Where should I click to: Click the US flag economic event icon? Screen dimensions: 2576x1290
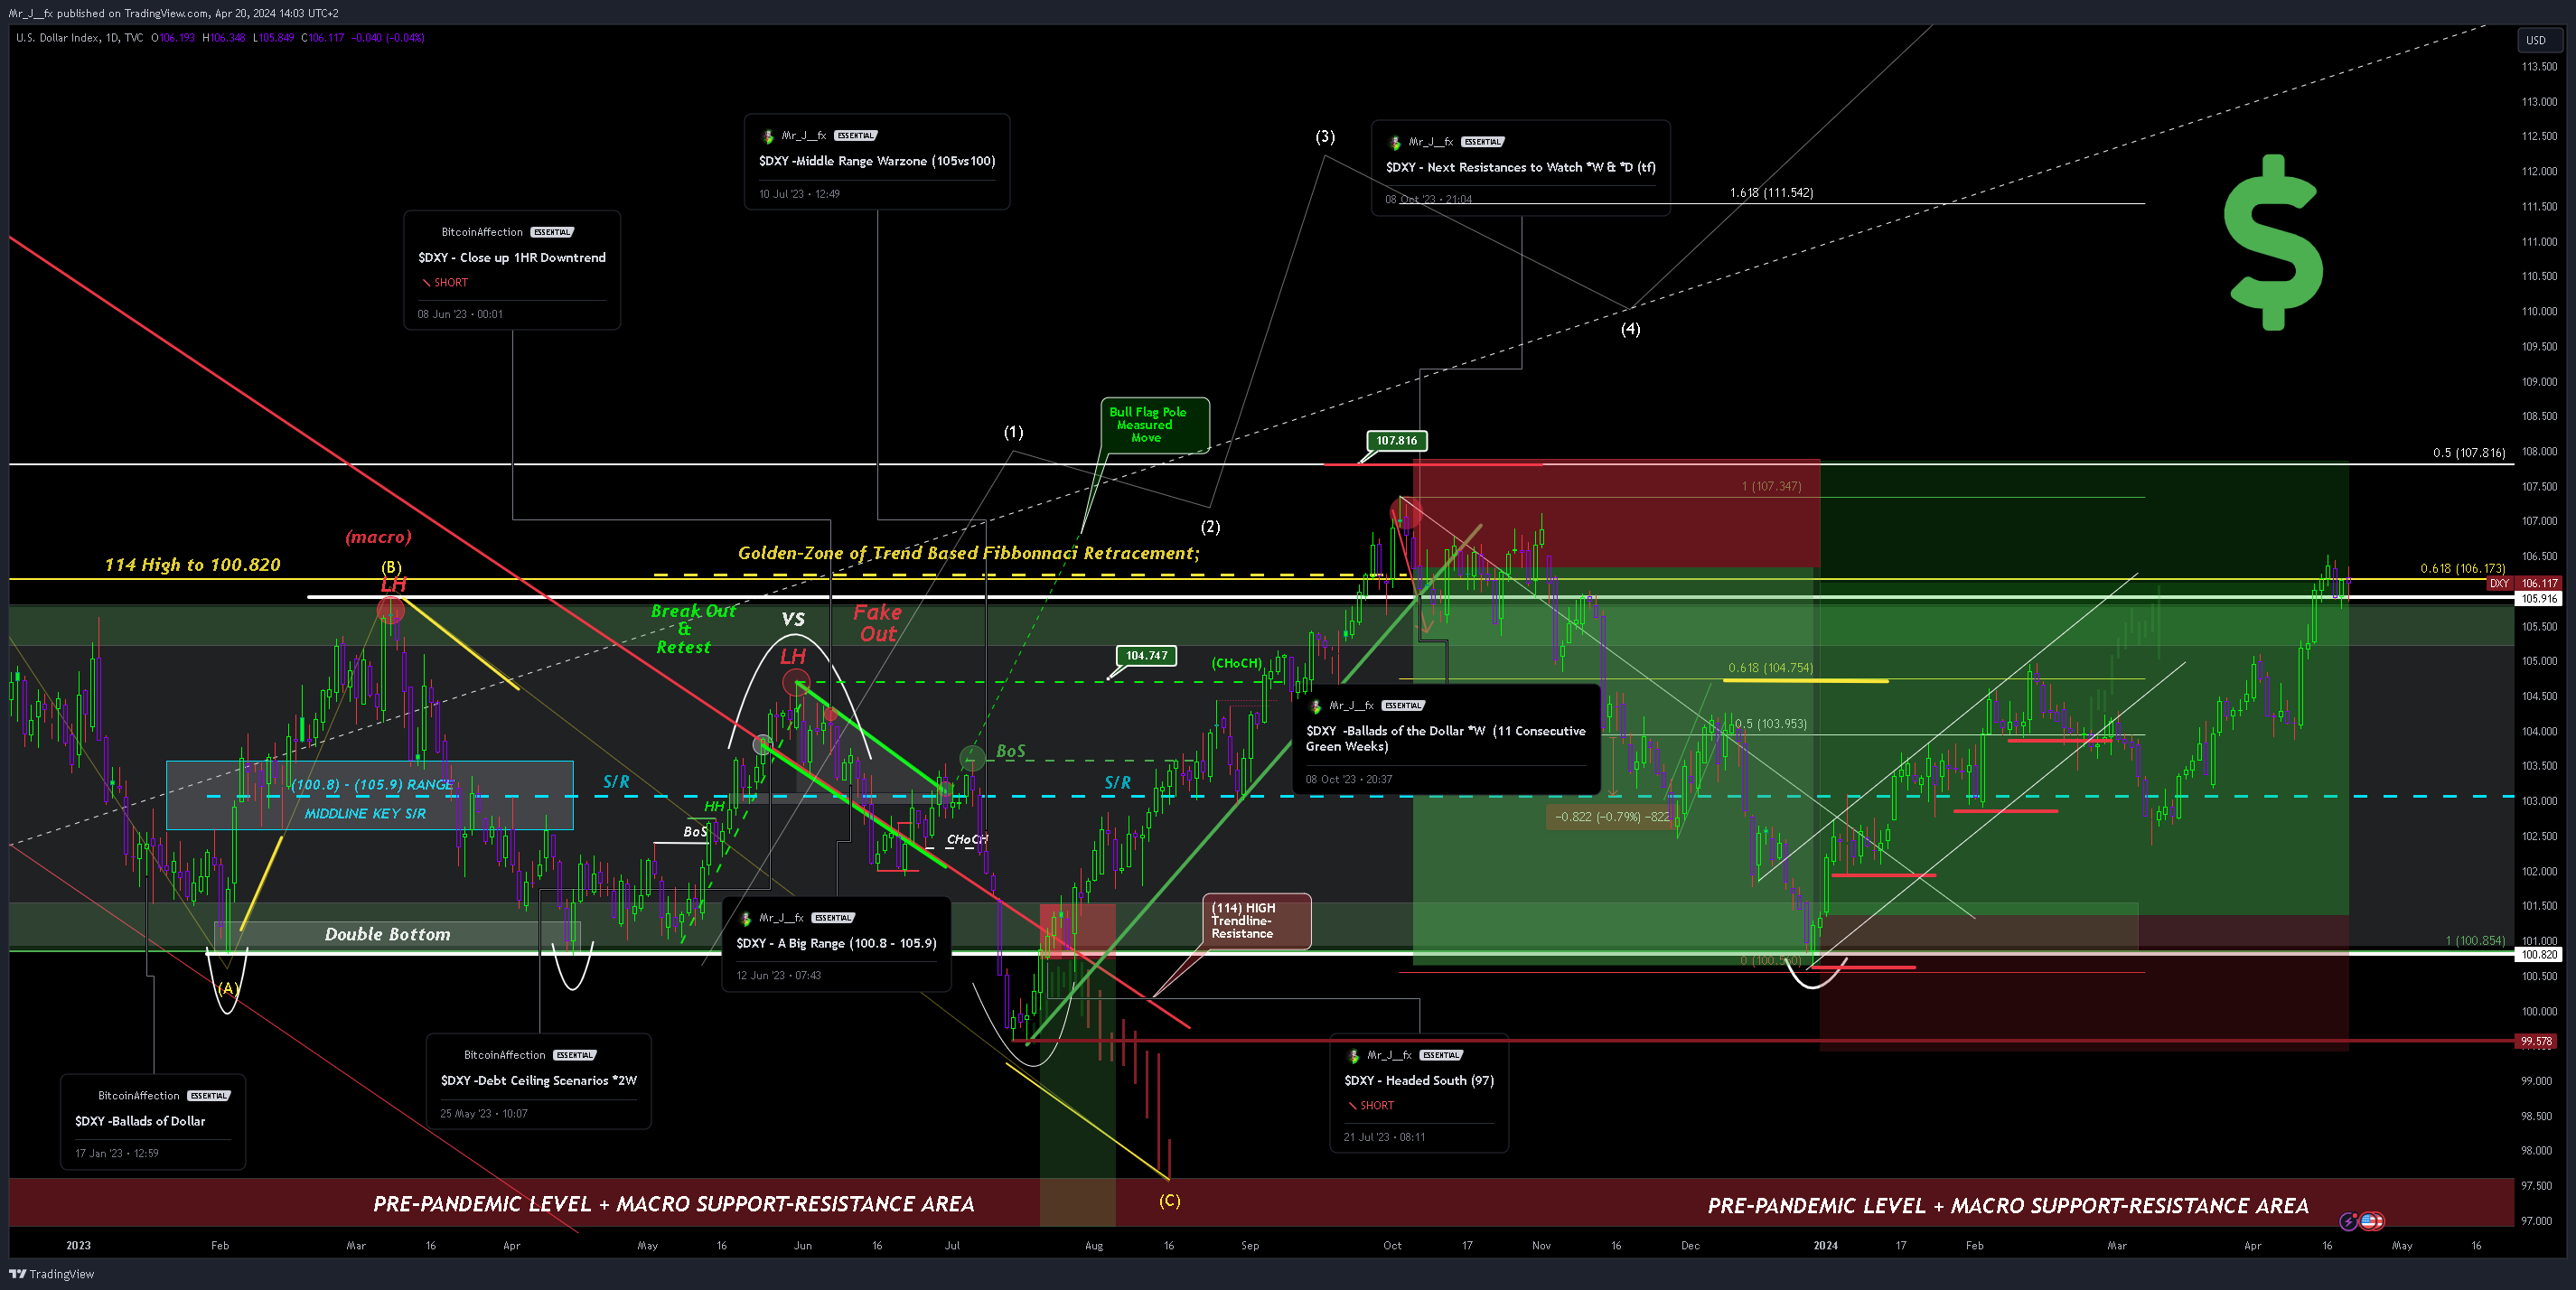point(2371,1221)
